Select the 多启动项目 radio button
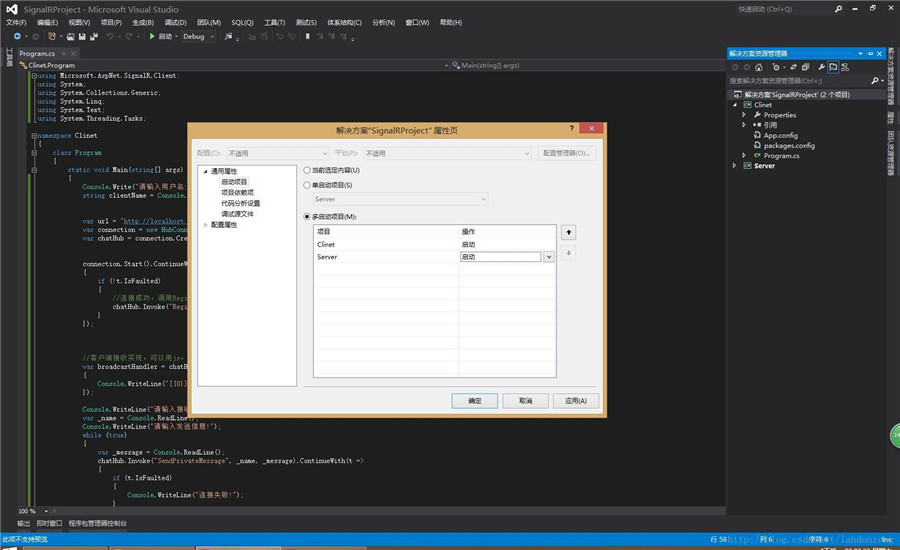Screen dimensions: 900x550 [307, 216]
